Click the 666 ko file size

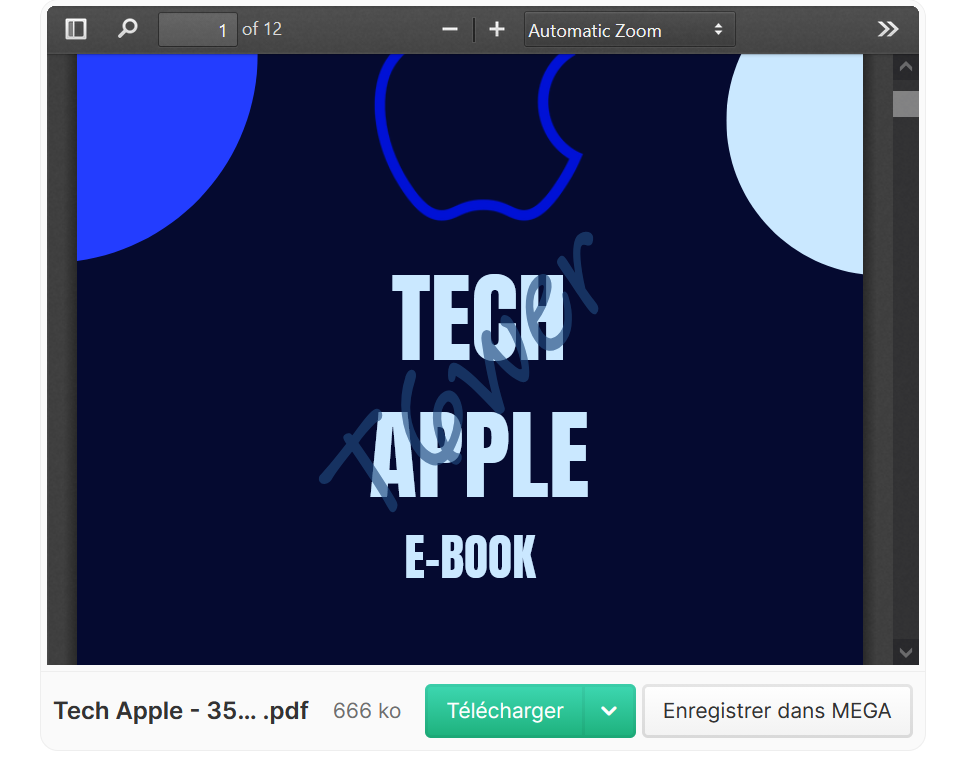(367, 711)
